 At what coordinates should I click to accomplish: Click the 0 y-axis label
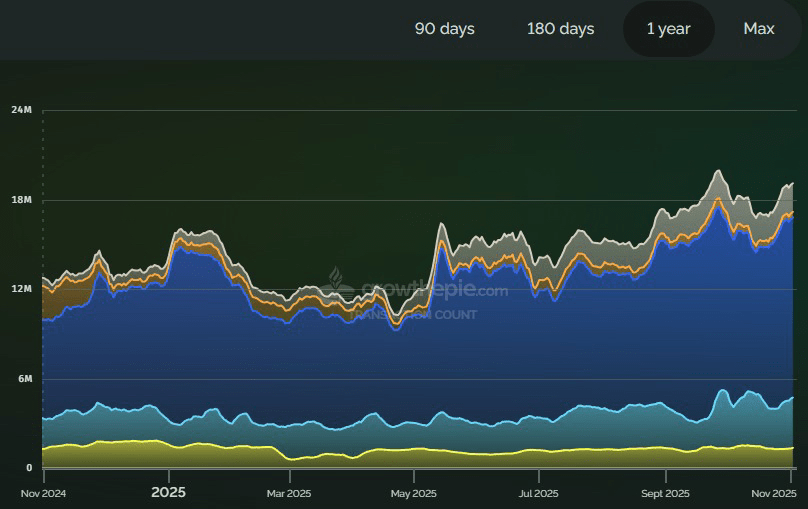pos(29,468)
